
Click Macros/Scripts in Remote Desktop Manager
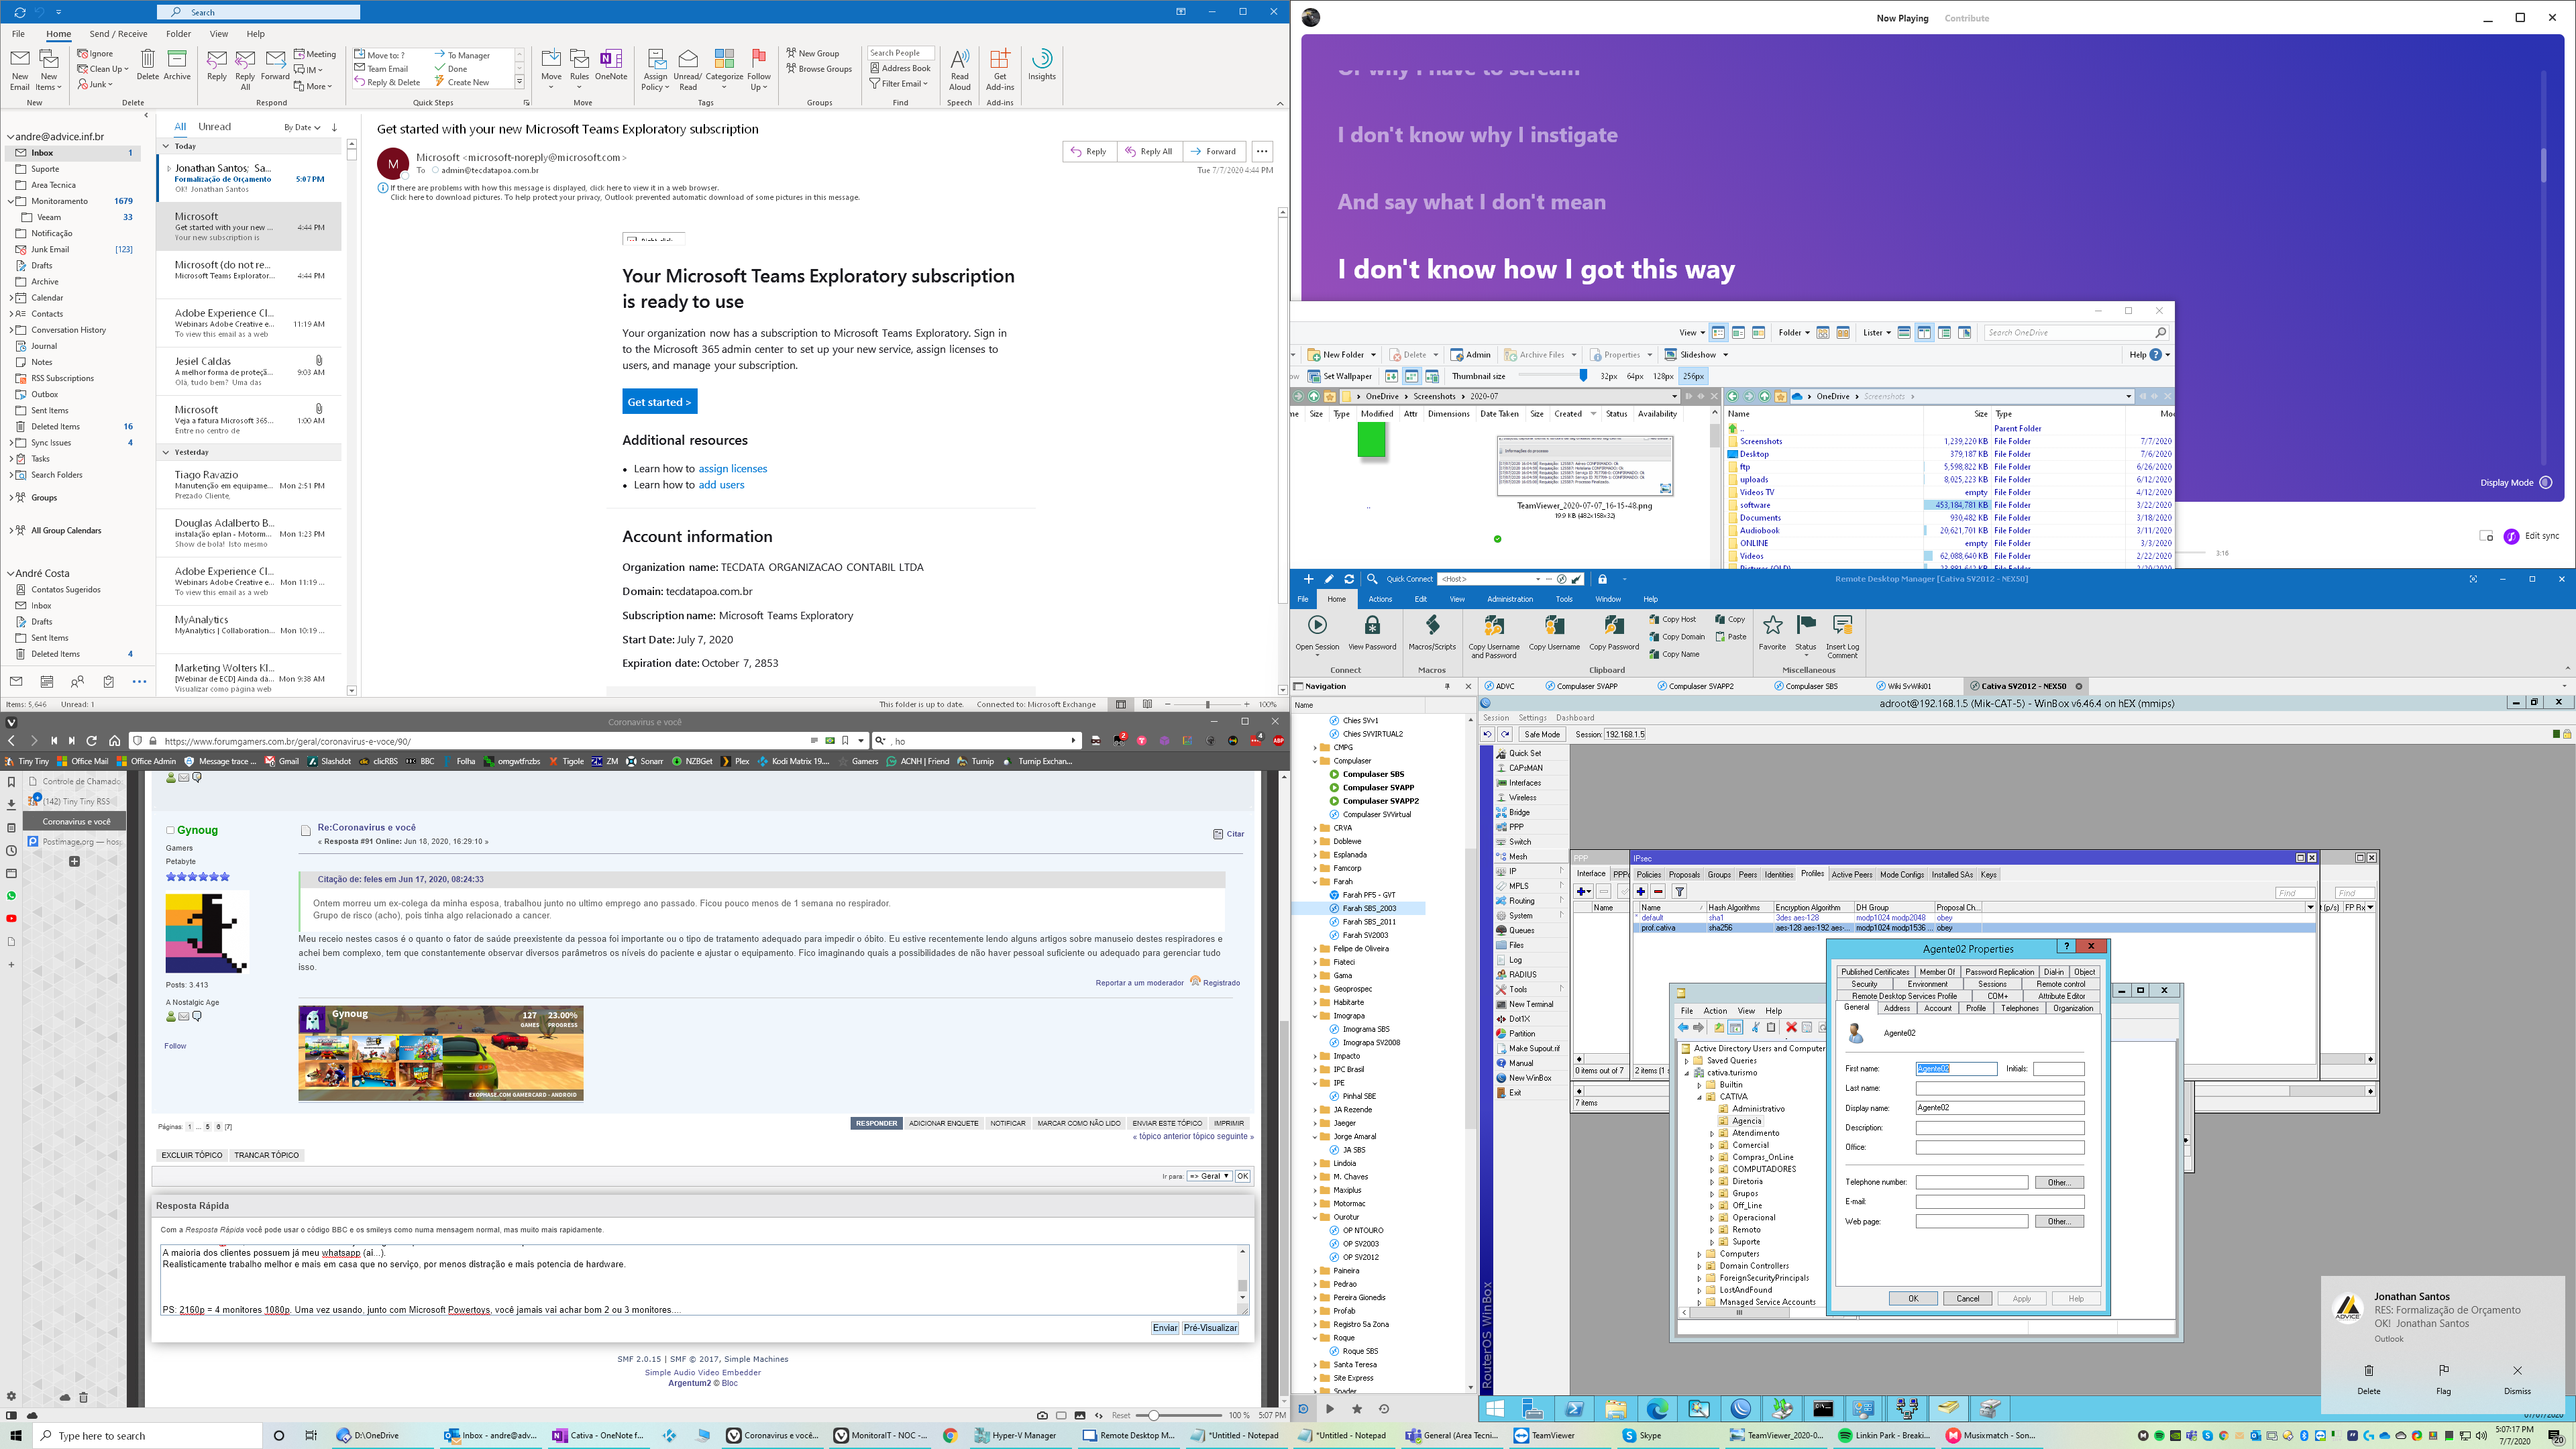point(1432,633)
